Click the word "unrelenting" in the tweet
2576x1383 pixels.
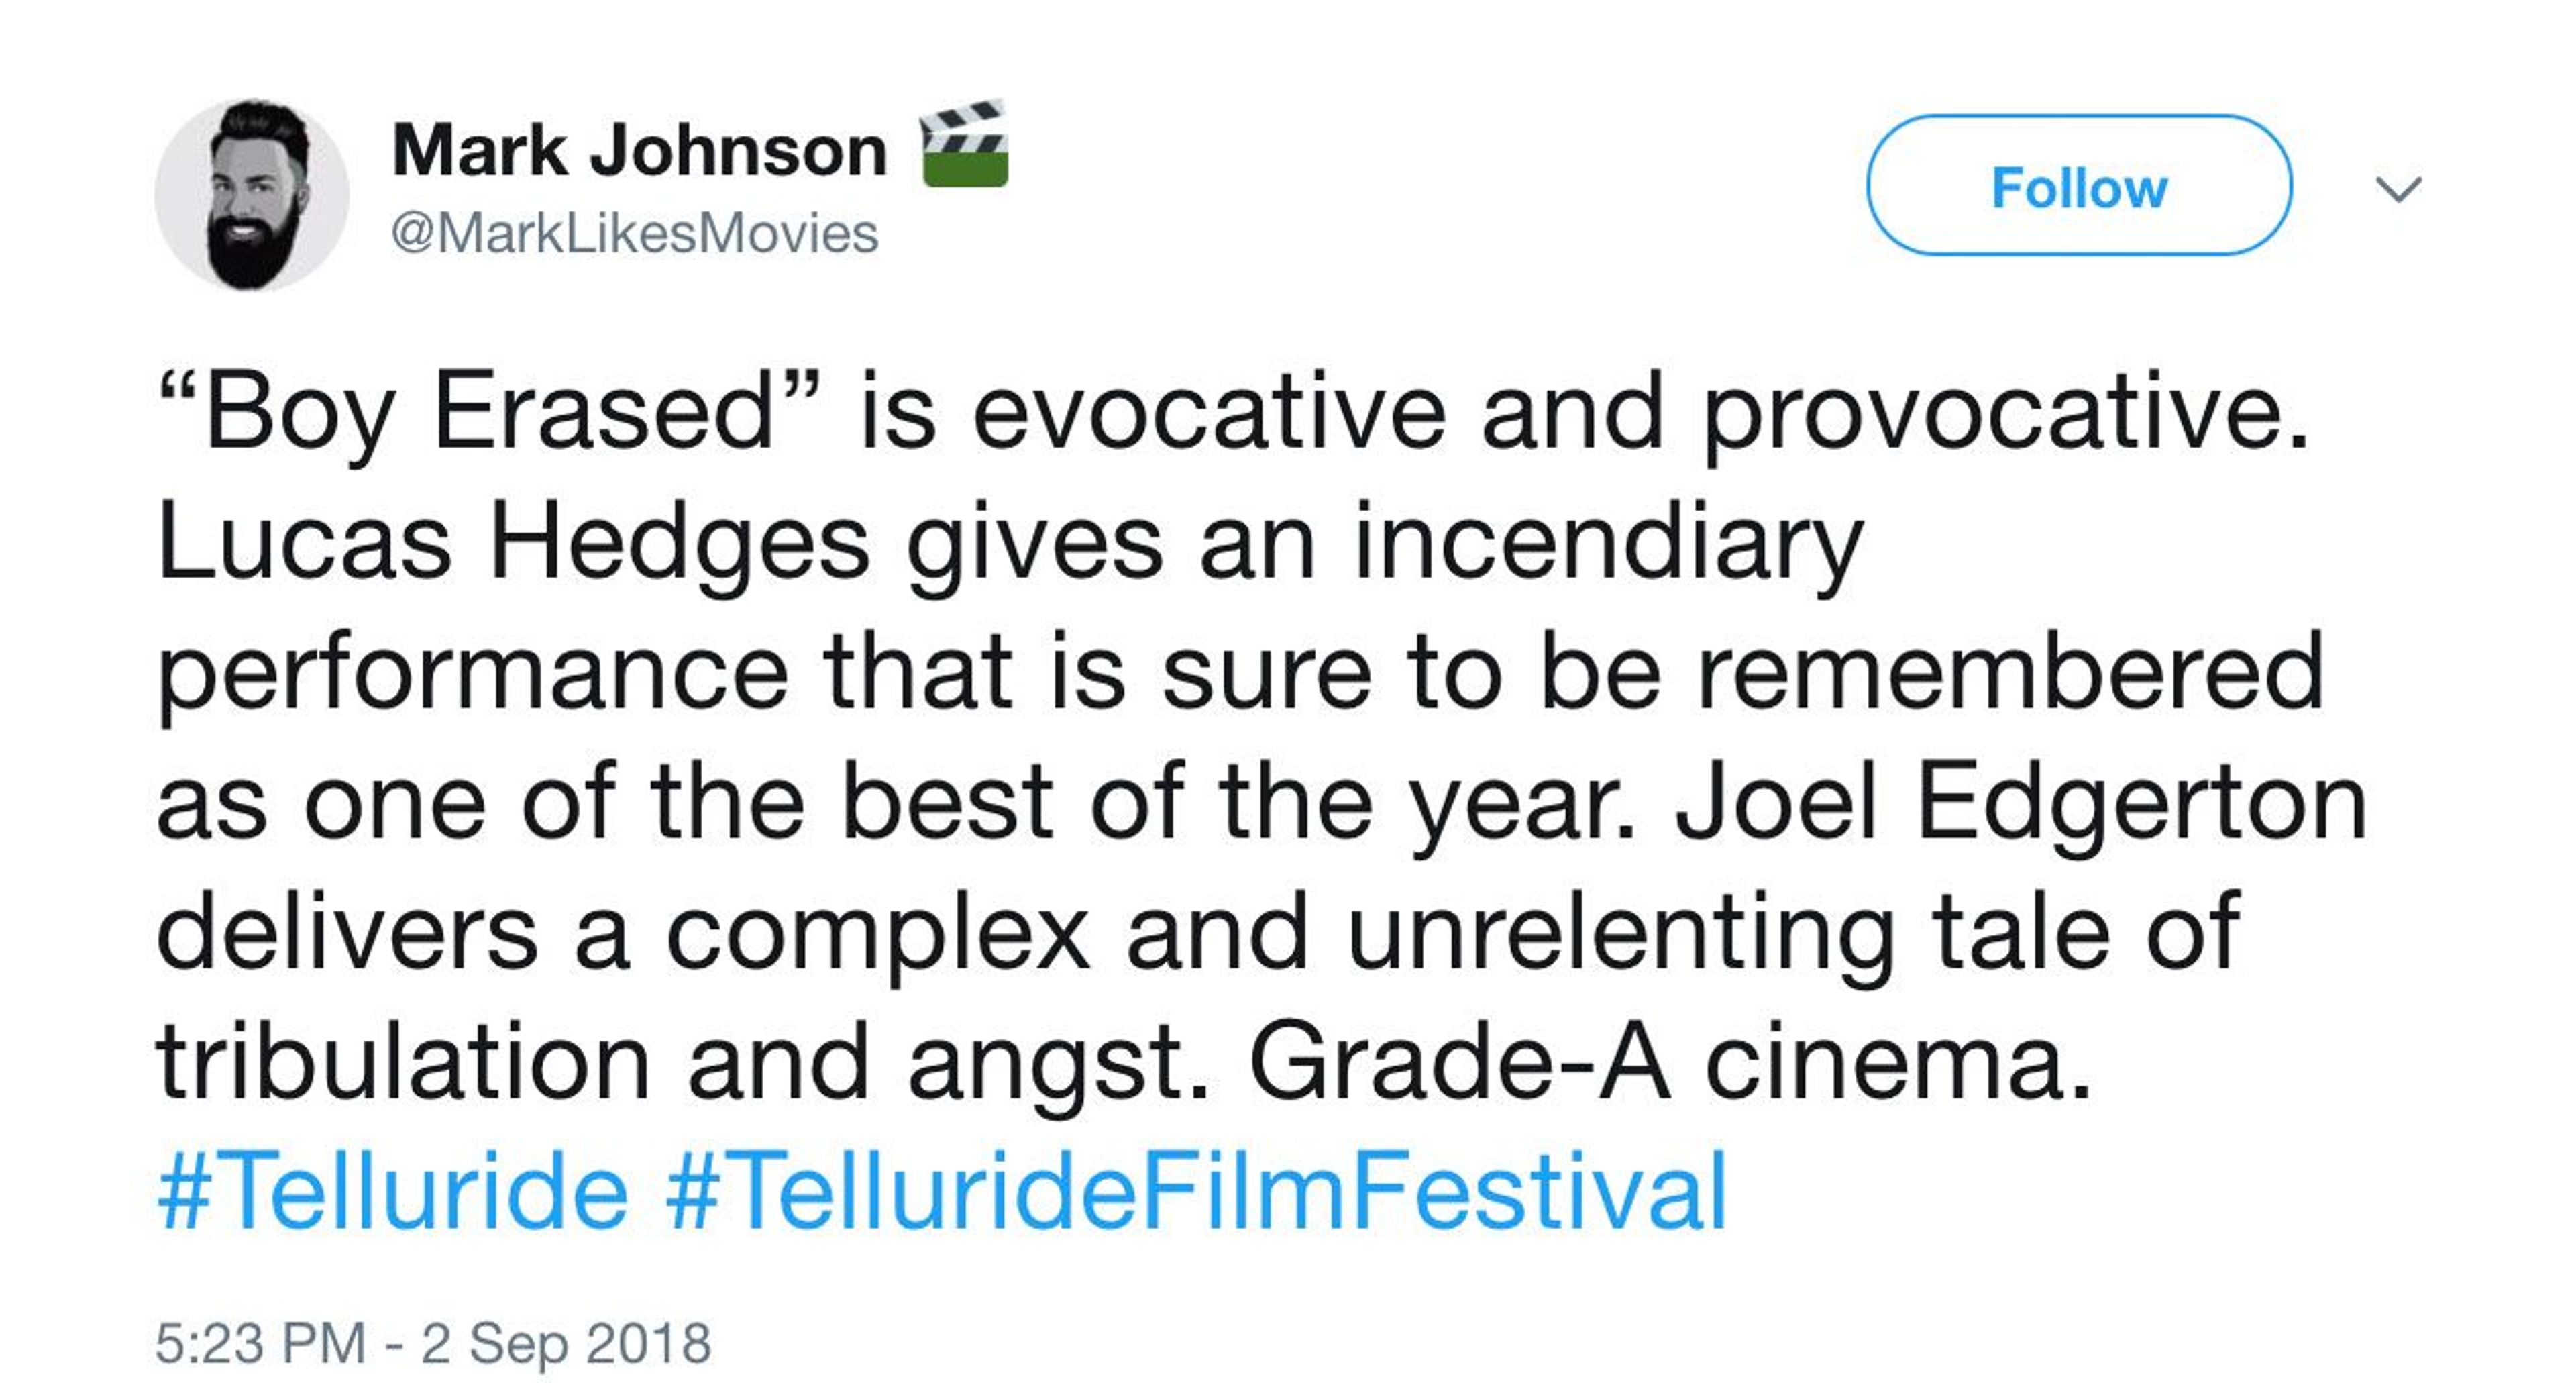1621,933
